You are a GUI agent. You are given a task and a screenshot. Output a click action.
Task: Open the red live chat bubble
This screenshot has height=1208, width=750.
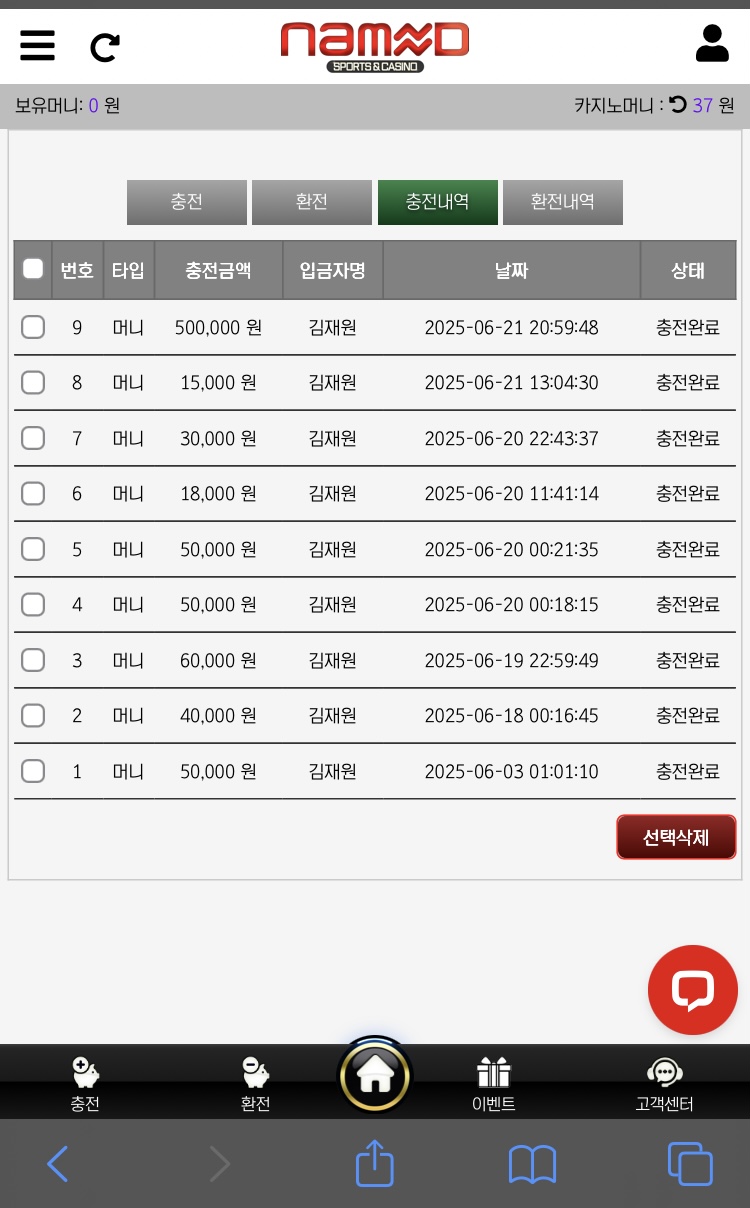click(x=692, y=990)
